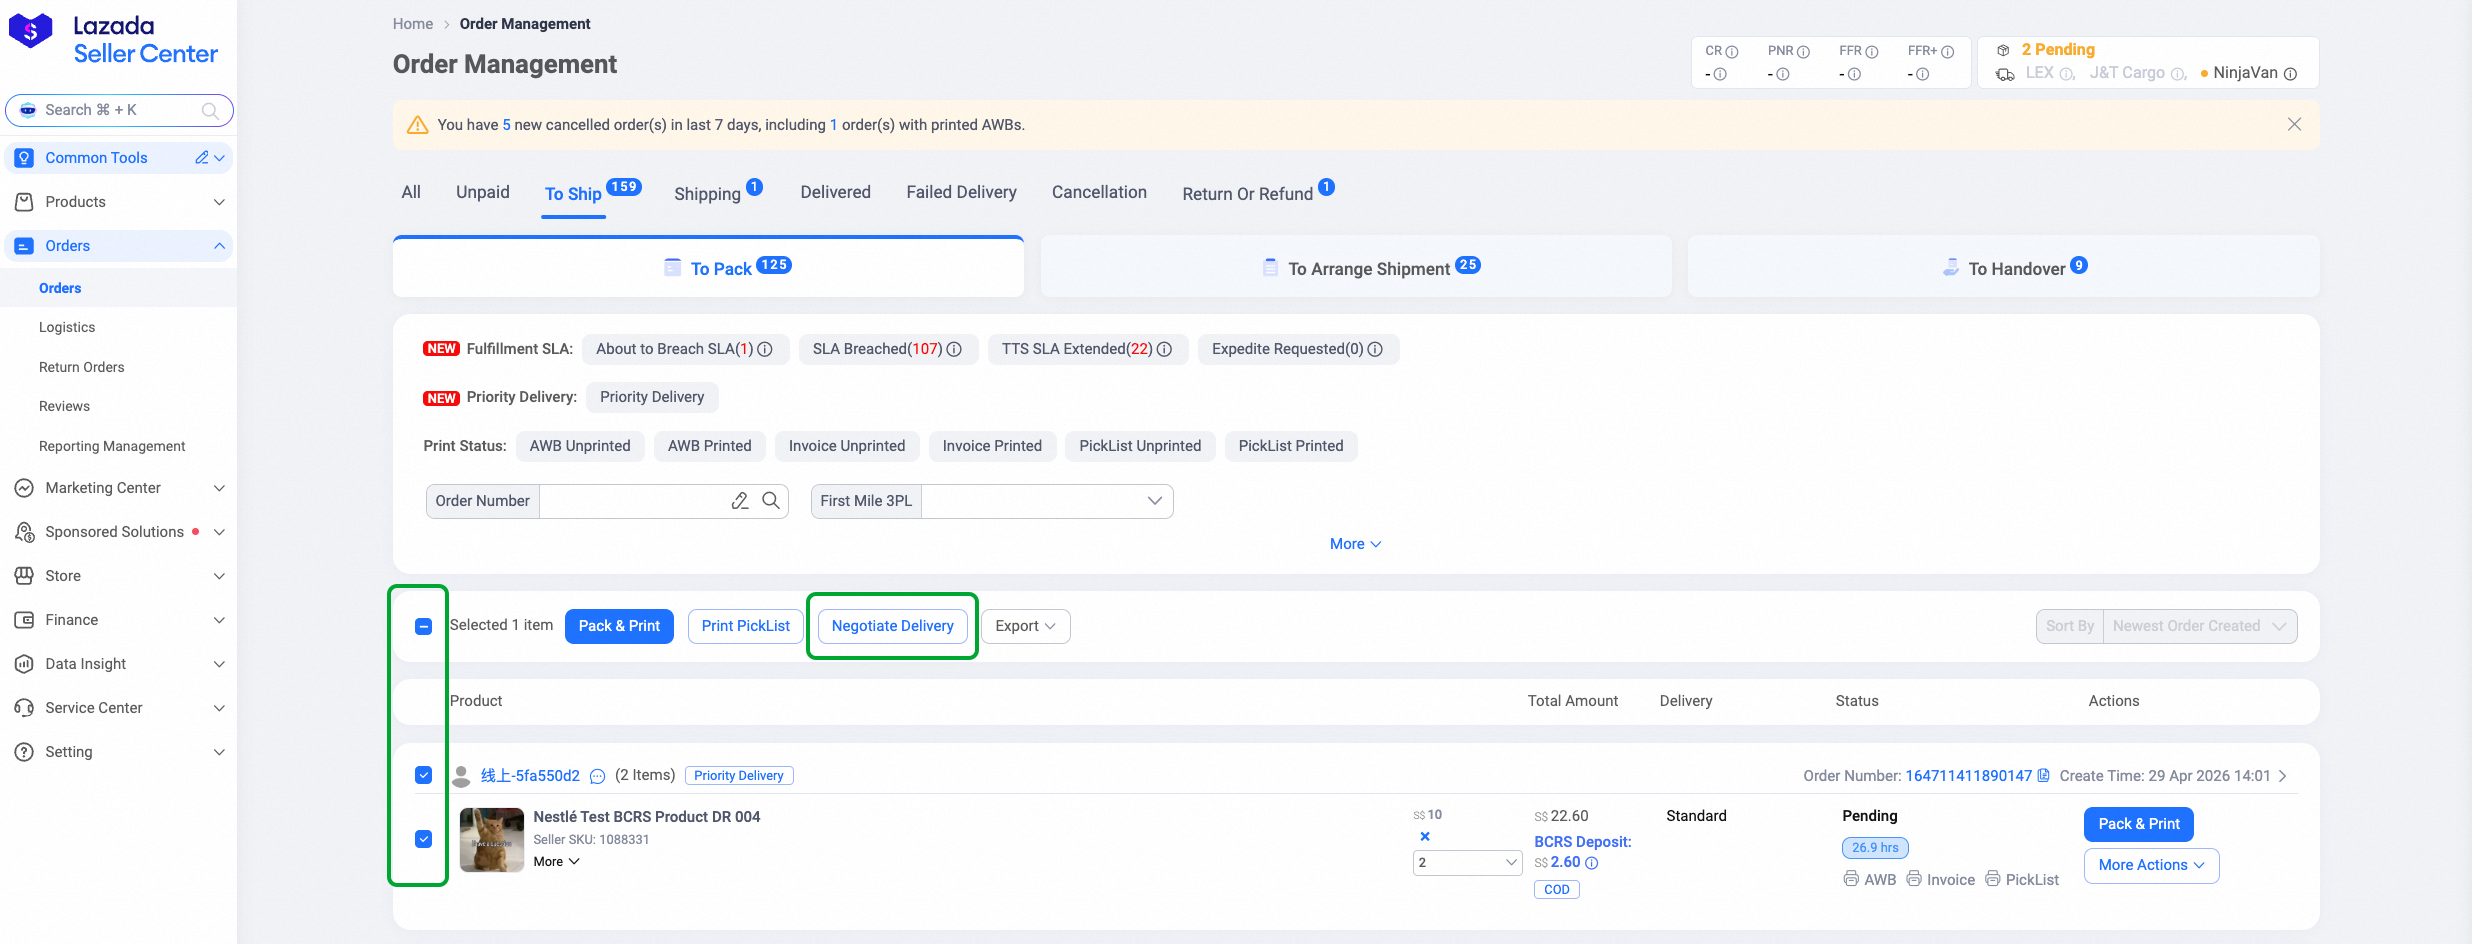This screenshot has width=2472, height=944.
Task: Expand More filter options
Action: [1355, 544]
